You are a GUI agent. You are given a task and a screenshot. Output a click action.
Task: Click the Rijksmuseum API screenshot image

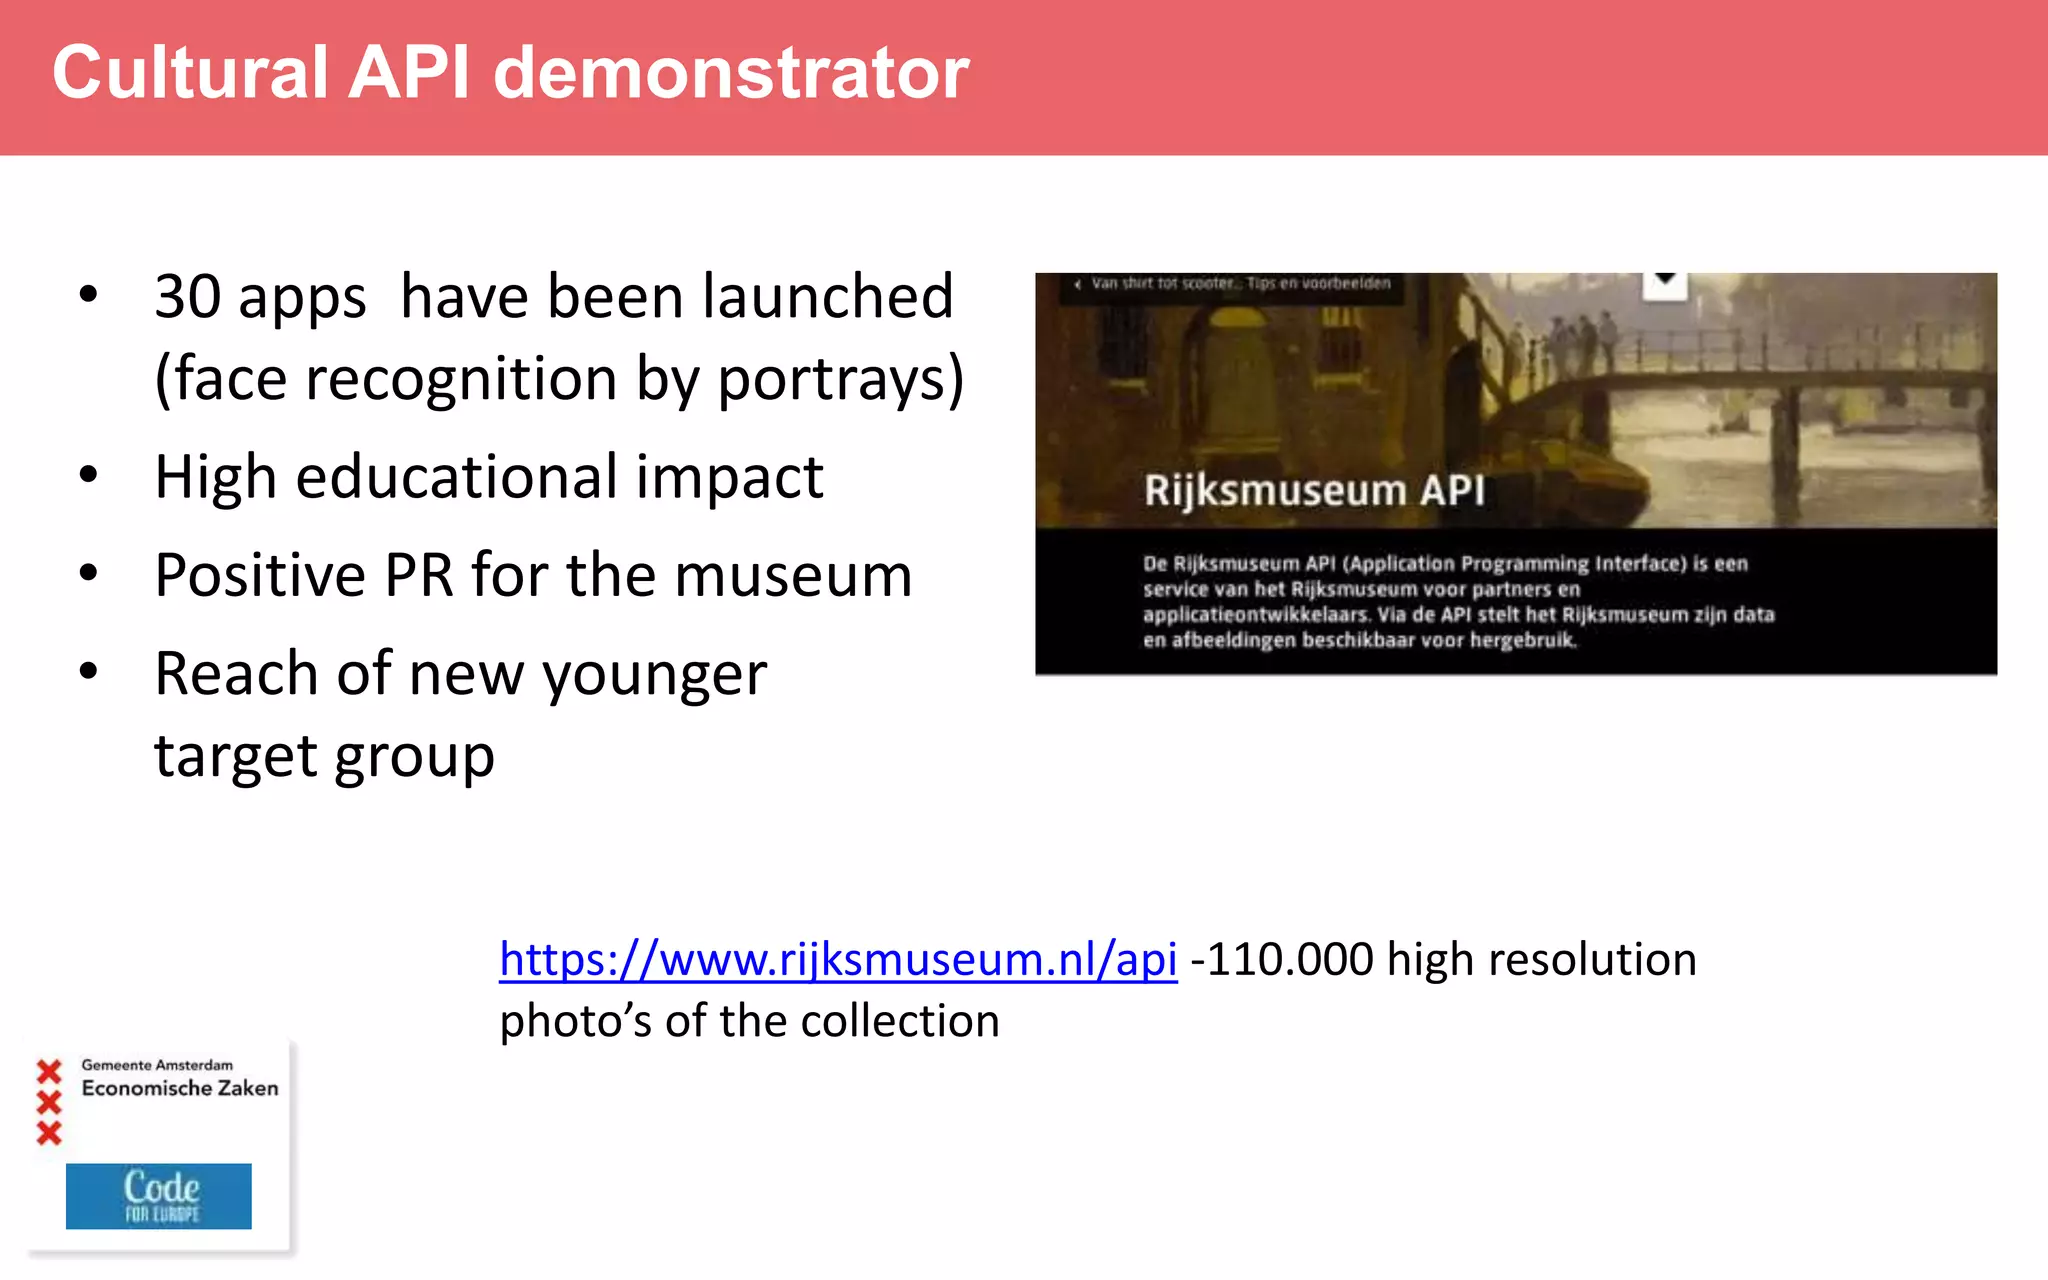1516,474
